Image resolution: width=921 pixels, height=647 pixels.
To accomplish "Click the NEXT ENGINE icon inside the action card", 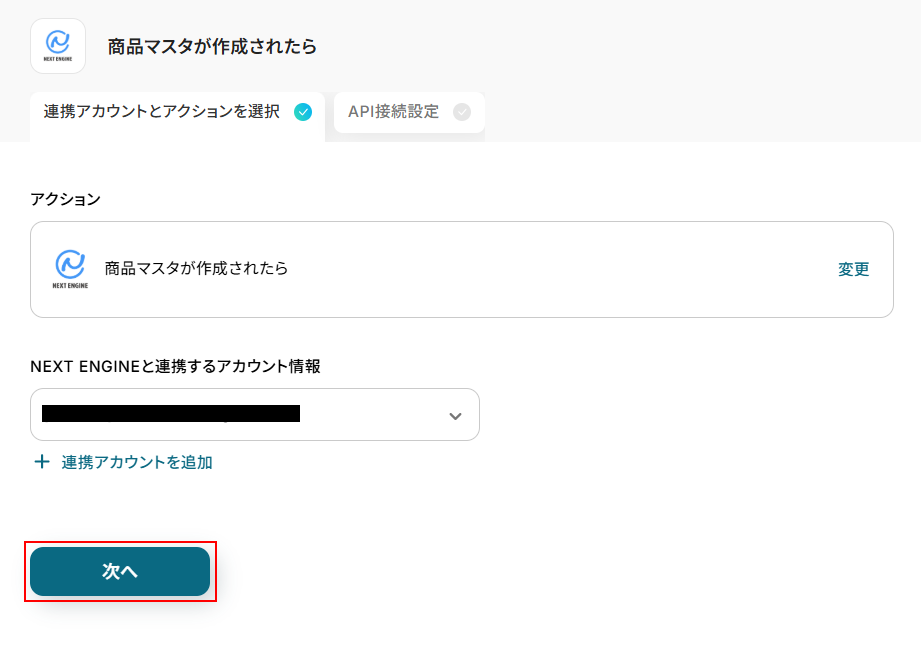I will click(70, 264).
